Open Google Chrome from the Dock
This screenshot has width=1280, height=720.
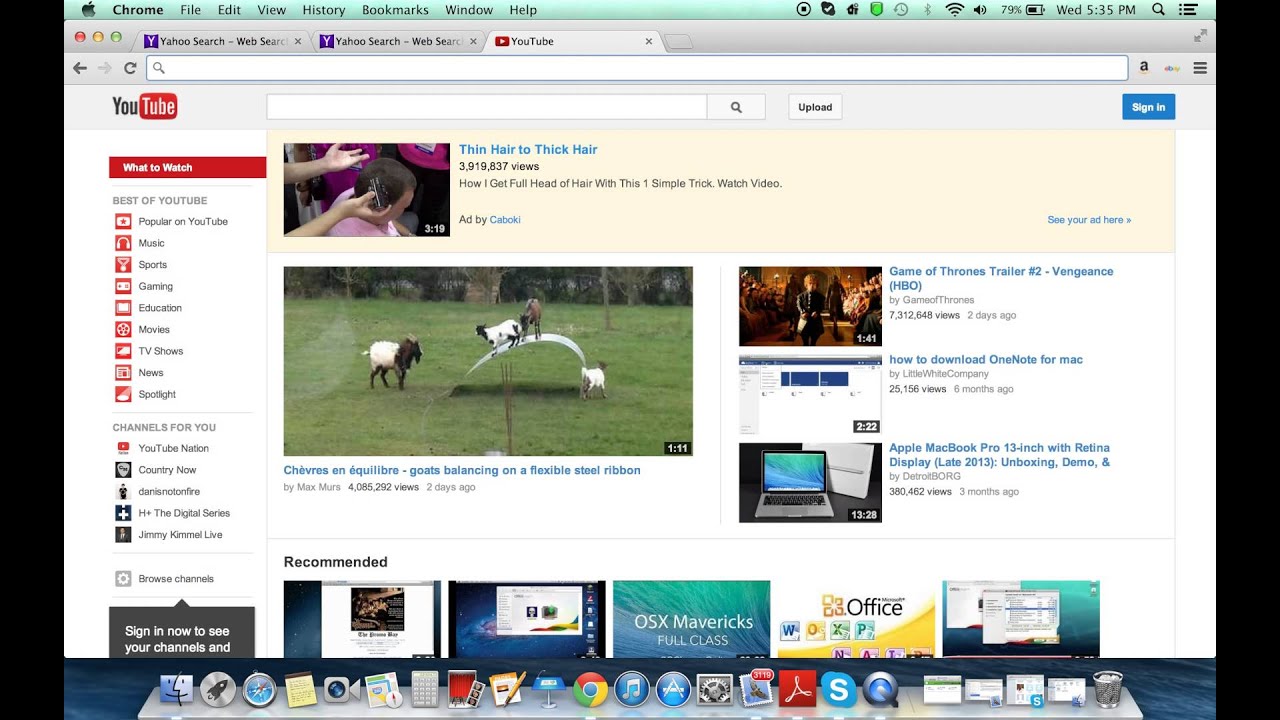pyautogui.click(x=590, y=689)
